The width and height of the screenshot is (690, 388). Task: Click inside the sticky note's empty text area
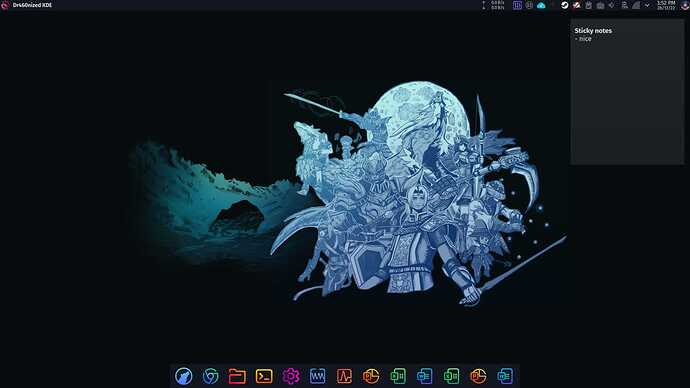click(x=627, y=103)
